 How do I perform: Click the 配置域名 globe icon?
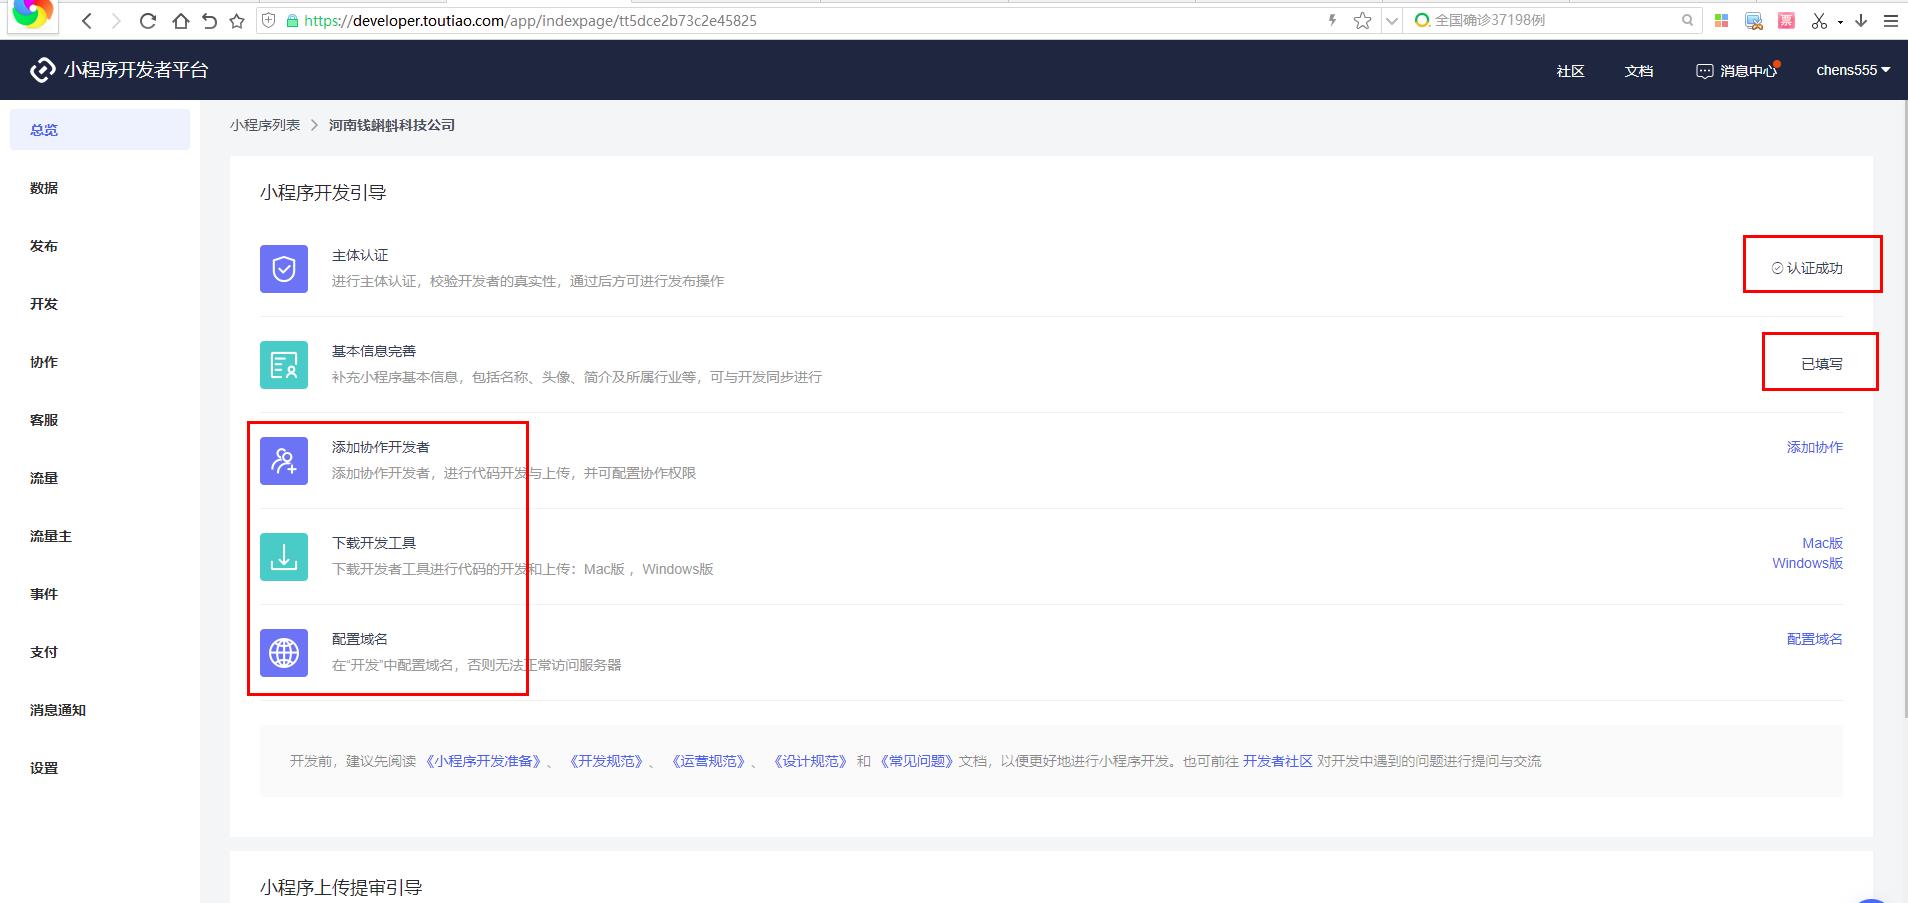[284, 653]
